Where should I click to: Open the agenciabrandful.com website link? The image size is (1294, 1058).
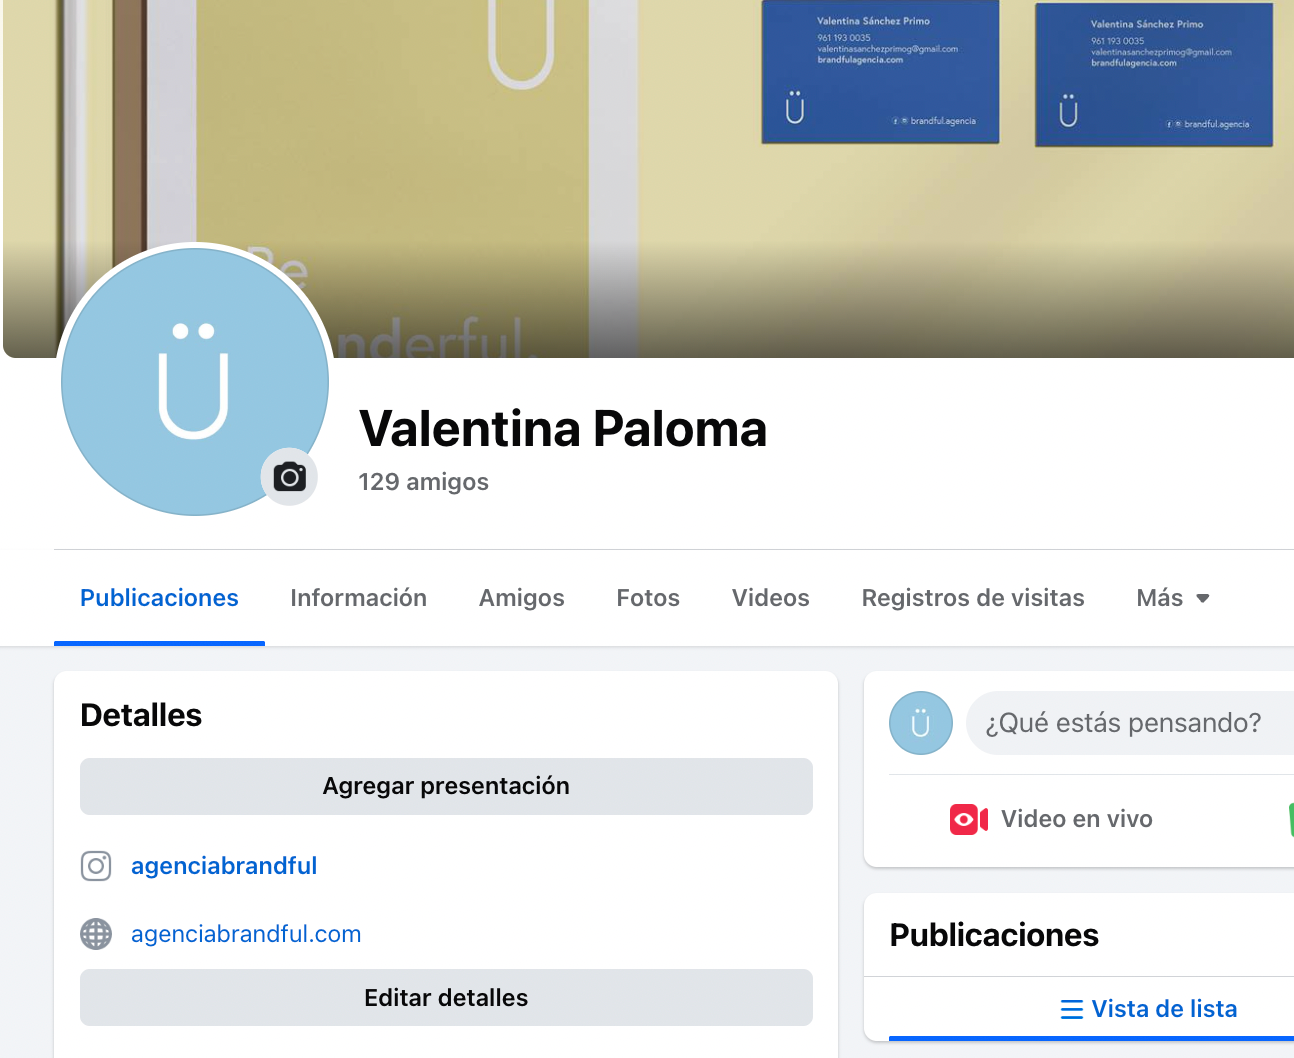pyautogui.click(x=246, y=934)
